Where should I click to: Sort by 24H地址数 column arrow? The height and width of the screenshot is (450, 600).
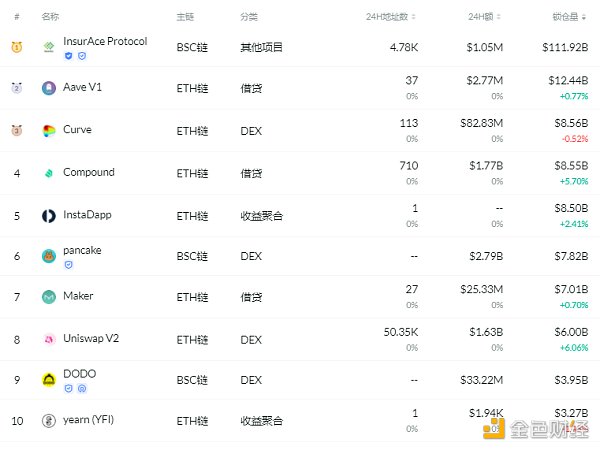coord(414,17)
